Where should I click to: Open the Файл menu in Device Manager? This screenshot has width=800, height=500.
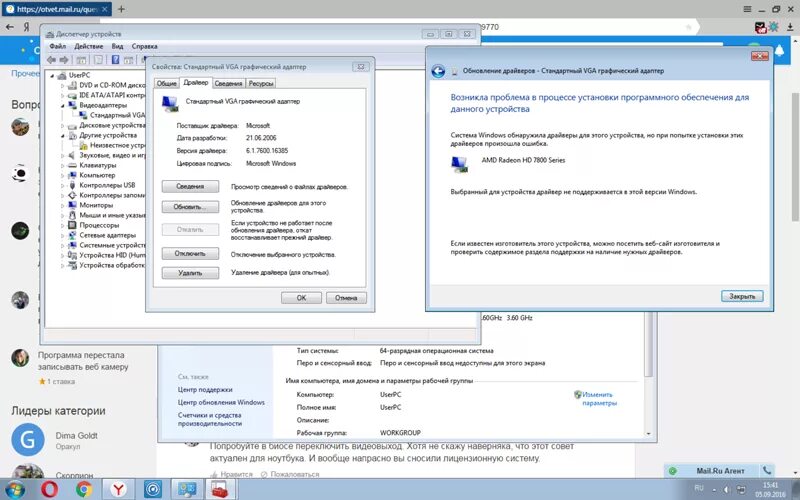click(x=58, y=46)
